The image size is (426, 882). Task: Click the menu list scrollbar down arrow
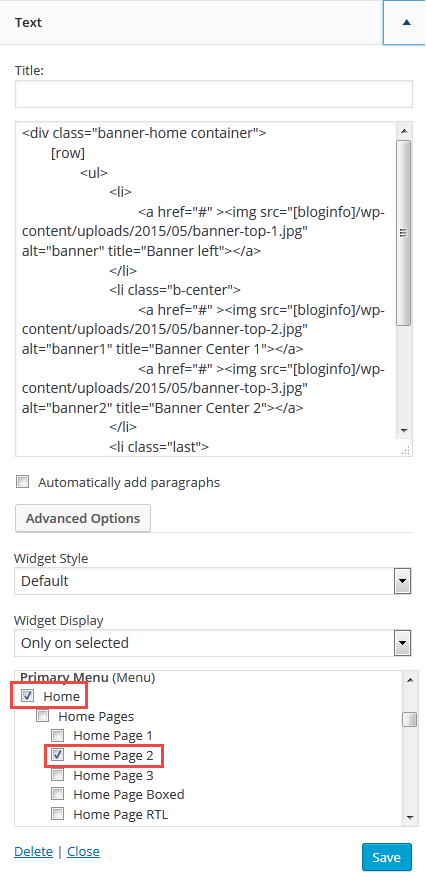tap(410, 817)
